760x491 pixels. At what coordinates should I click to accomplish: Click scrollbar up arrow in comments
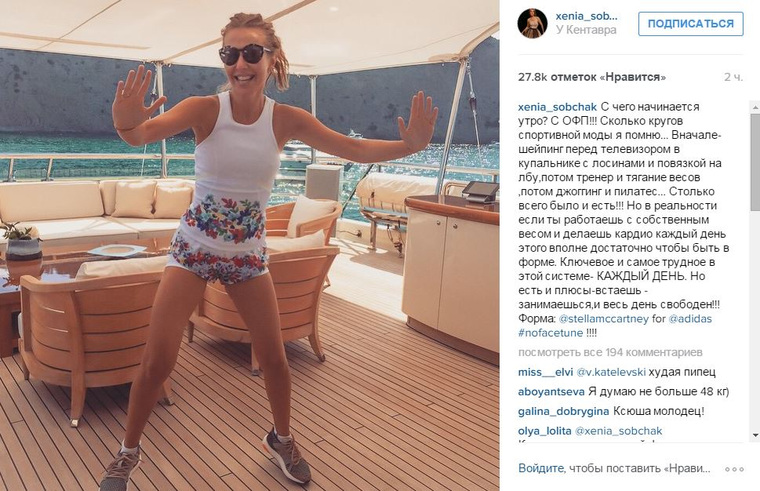[x=756, y=107]
